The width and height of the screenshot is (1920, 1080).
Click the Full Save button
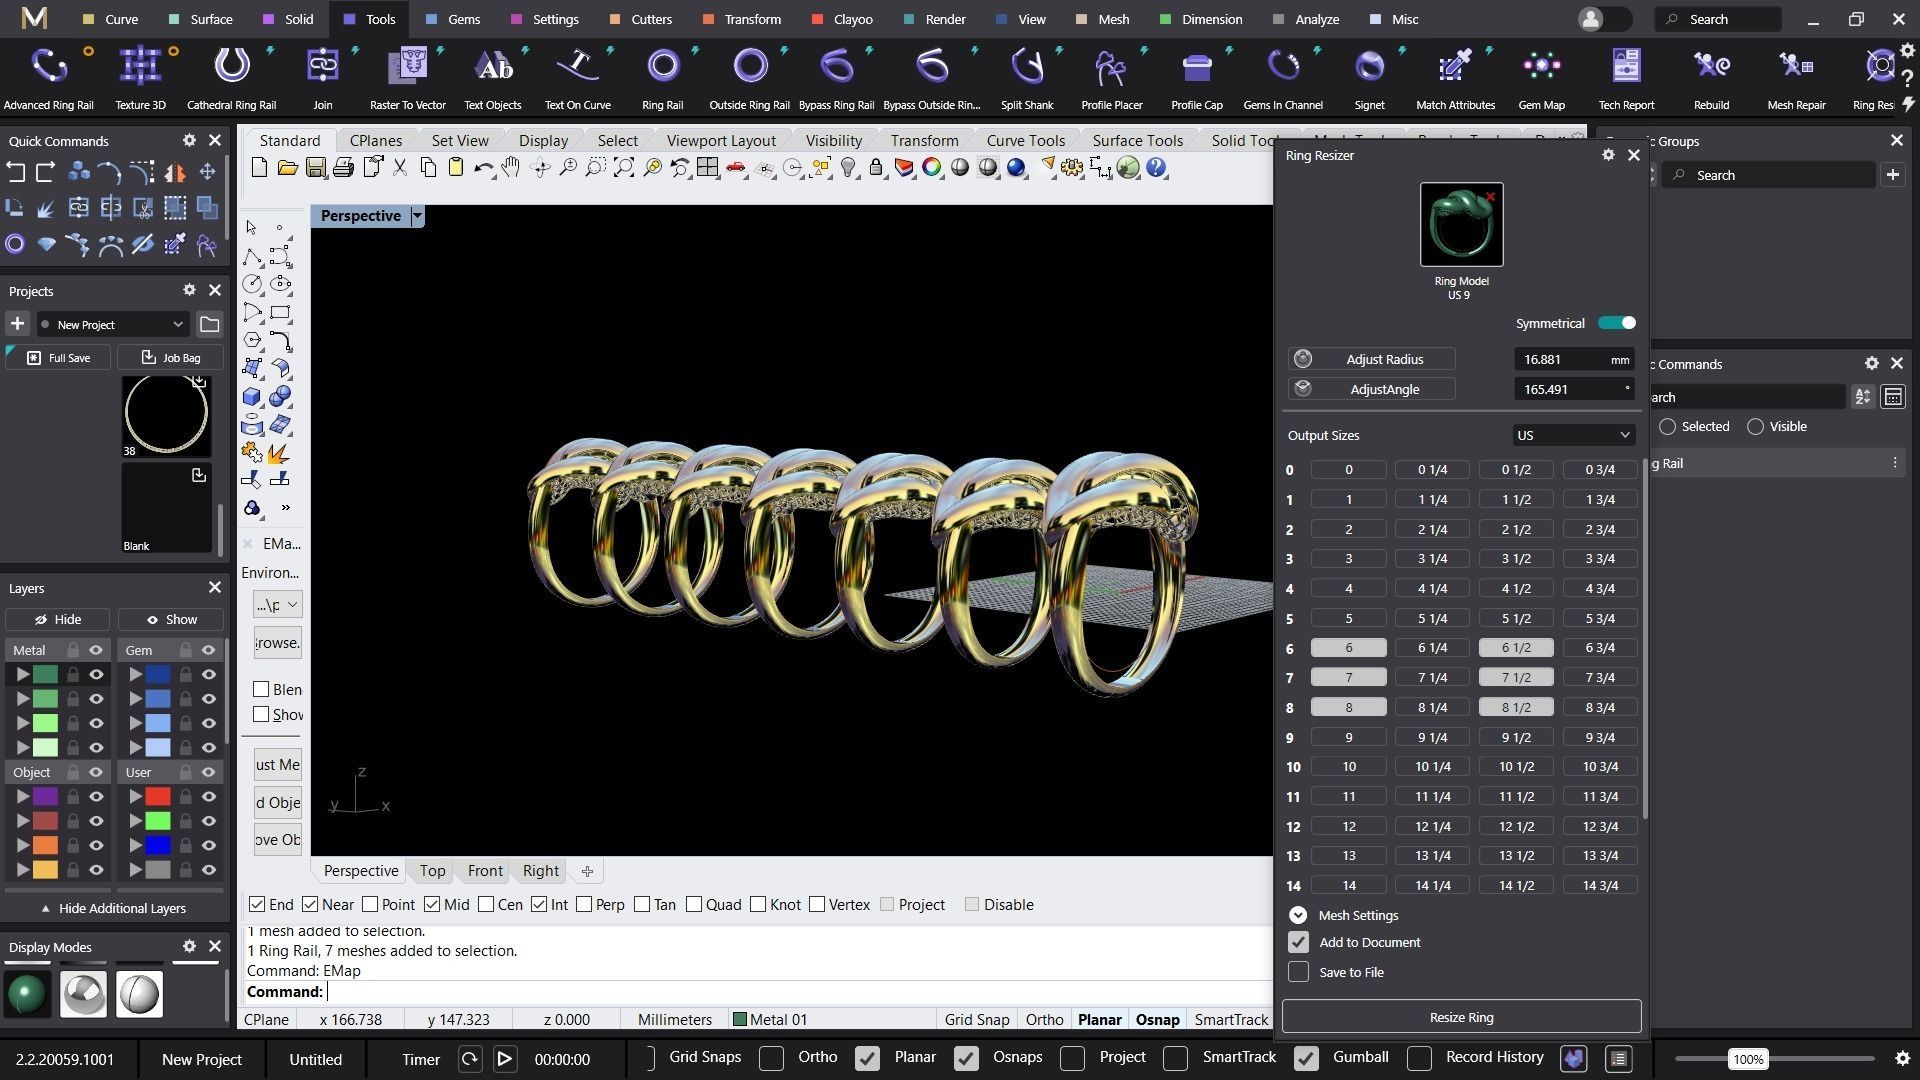(x=58, y=358)
